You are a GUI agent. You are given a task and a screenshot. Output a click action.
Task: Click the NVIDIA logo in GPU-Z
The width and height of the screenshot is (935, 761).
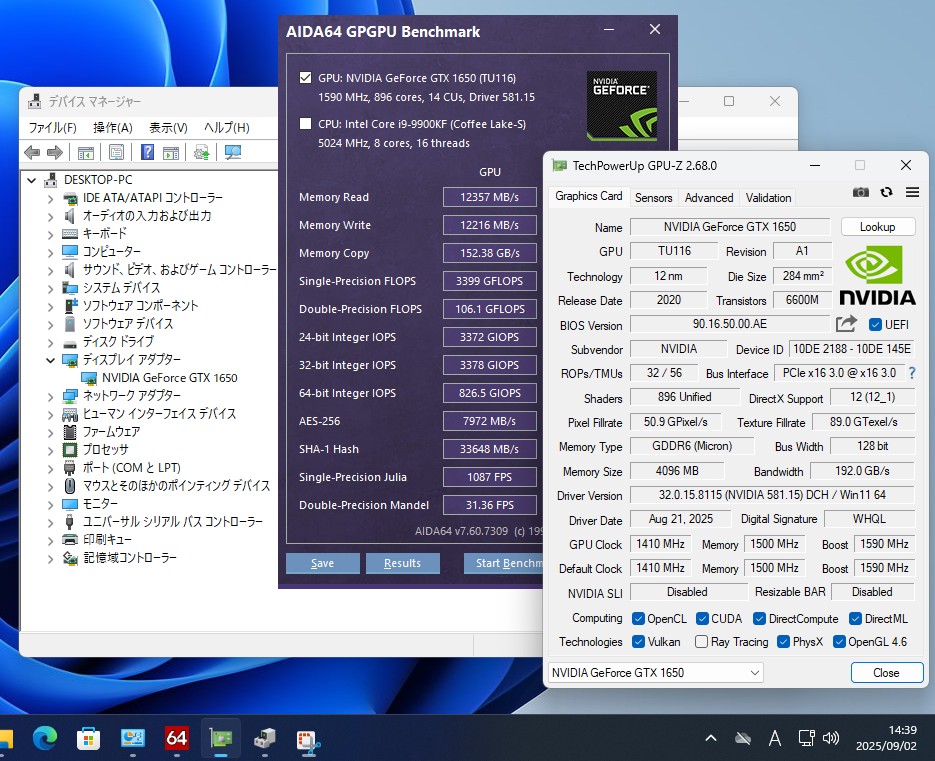coord(877,276)
